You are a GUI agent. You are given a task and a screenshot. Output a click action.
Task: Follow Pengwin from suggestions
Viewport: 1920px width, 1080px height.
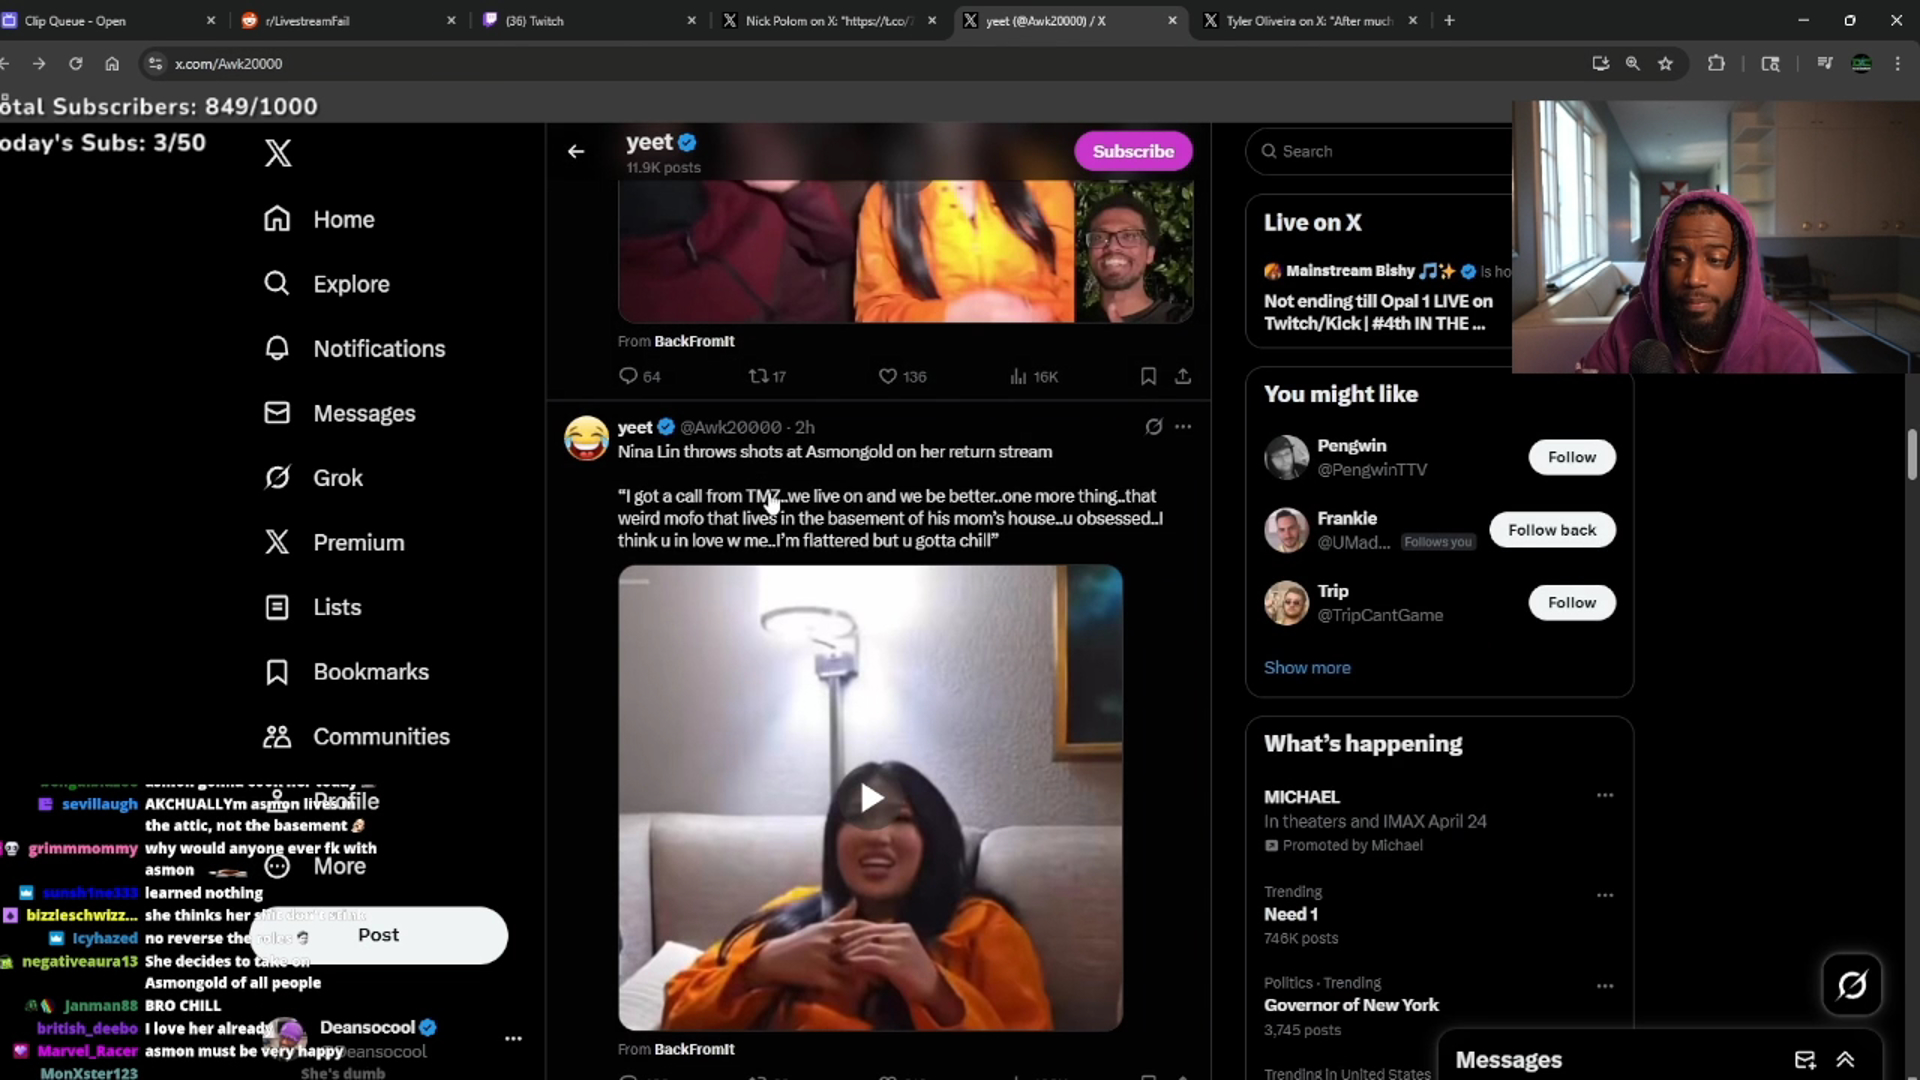tap(1571, 457)
